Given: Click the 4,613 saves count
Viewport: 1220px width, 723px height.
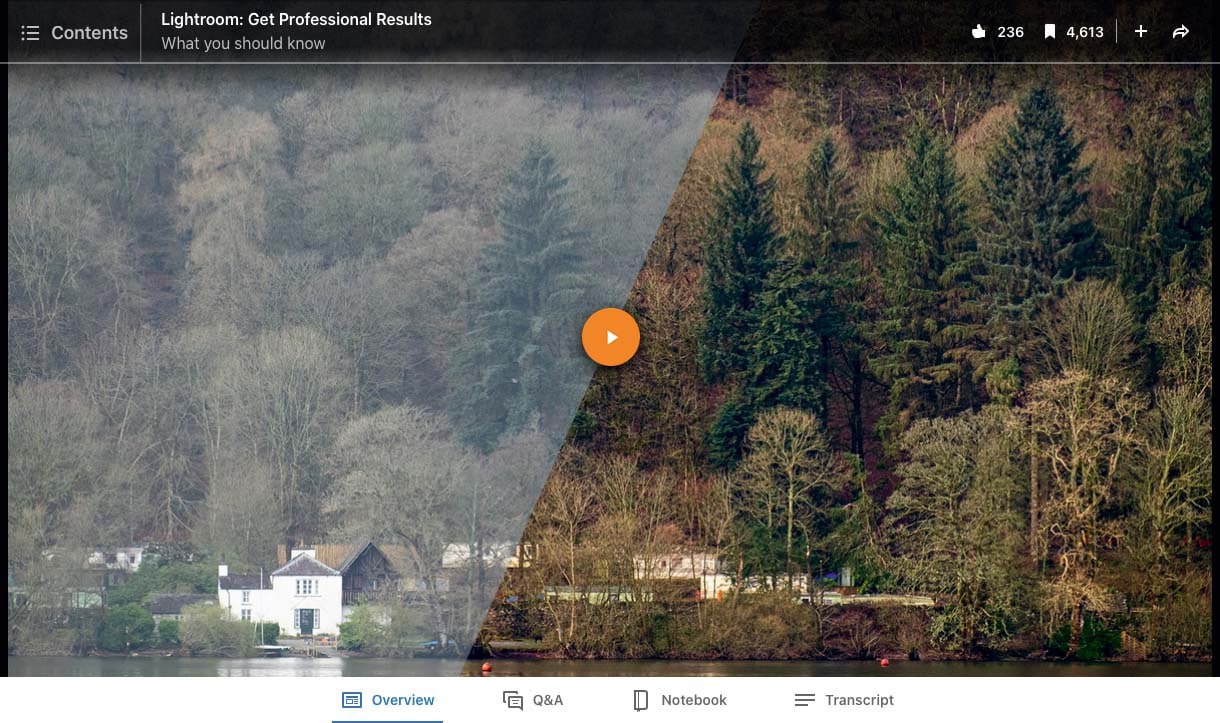Looking at the screenshot, I should [1085, 32].
